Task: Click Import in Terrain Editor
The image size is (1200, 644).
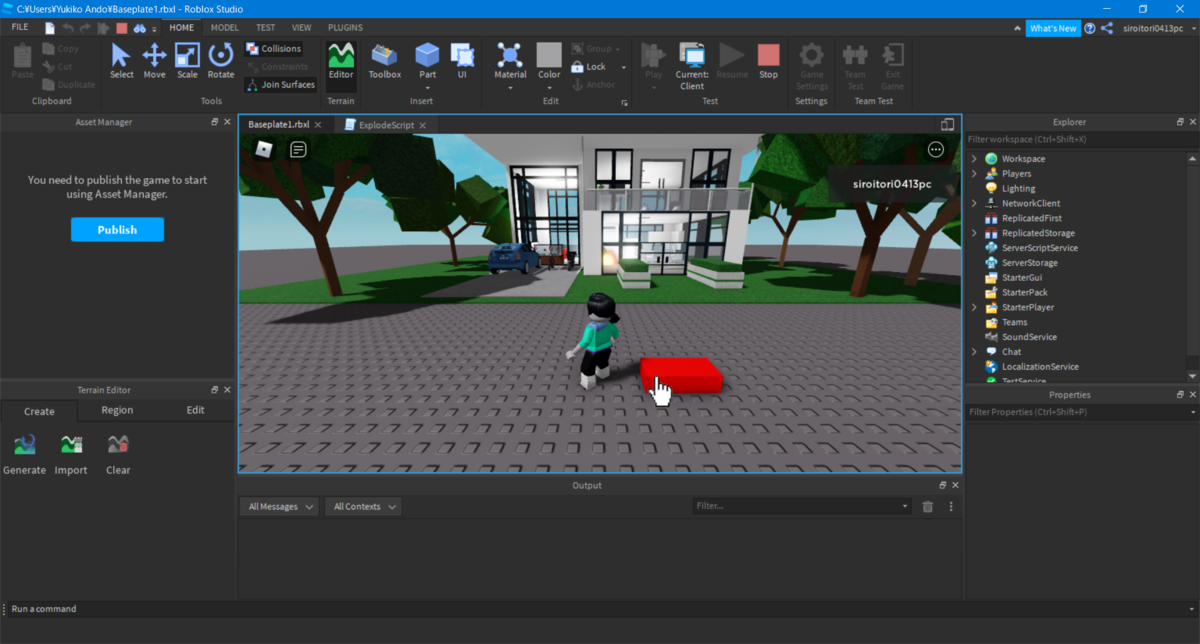Action: pos(71,454)
